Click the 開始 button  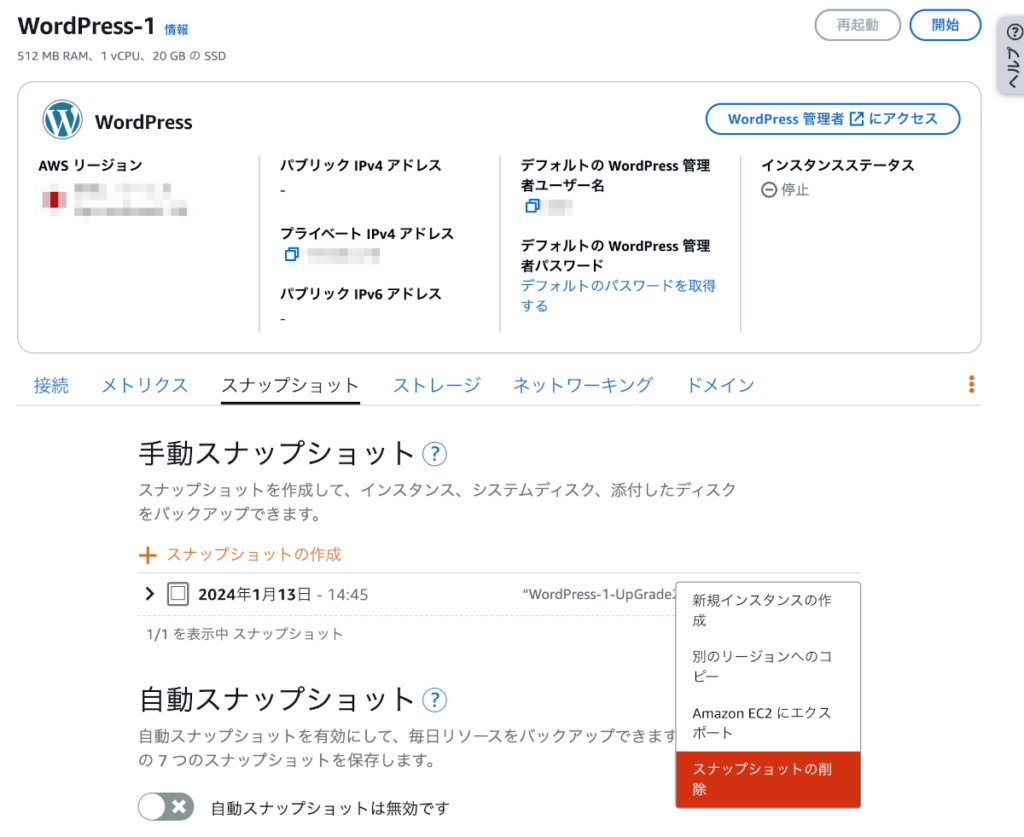pyautogui.click(x=945, y=25)
